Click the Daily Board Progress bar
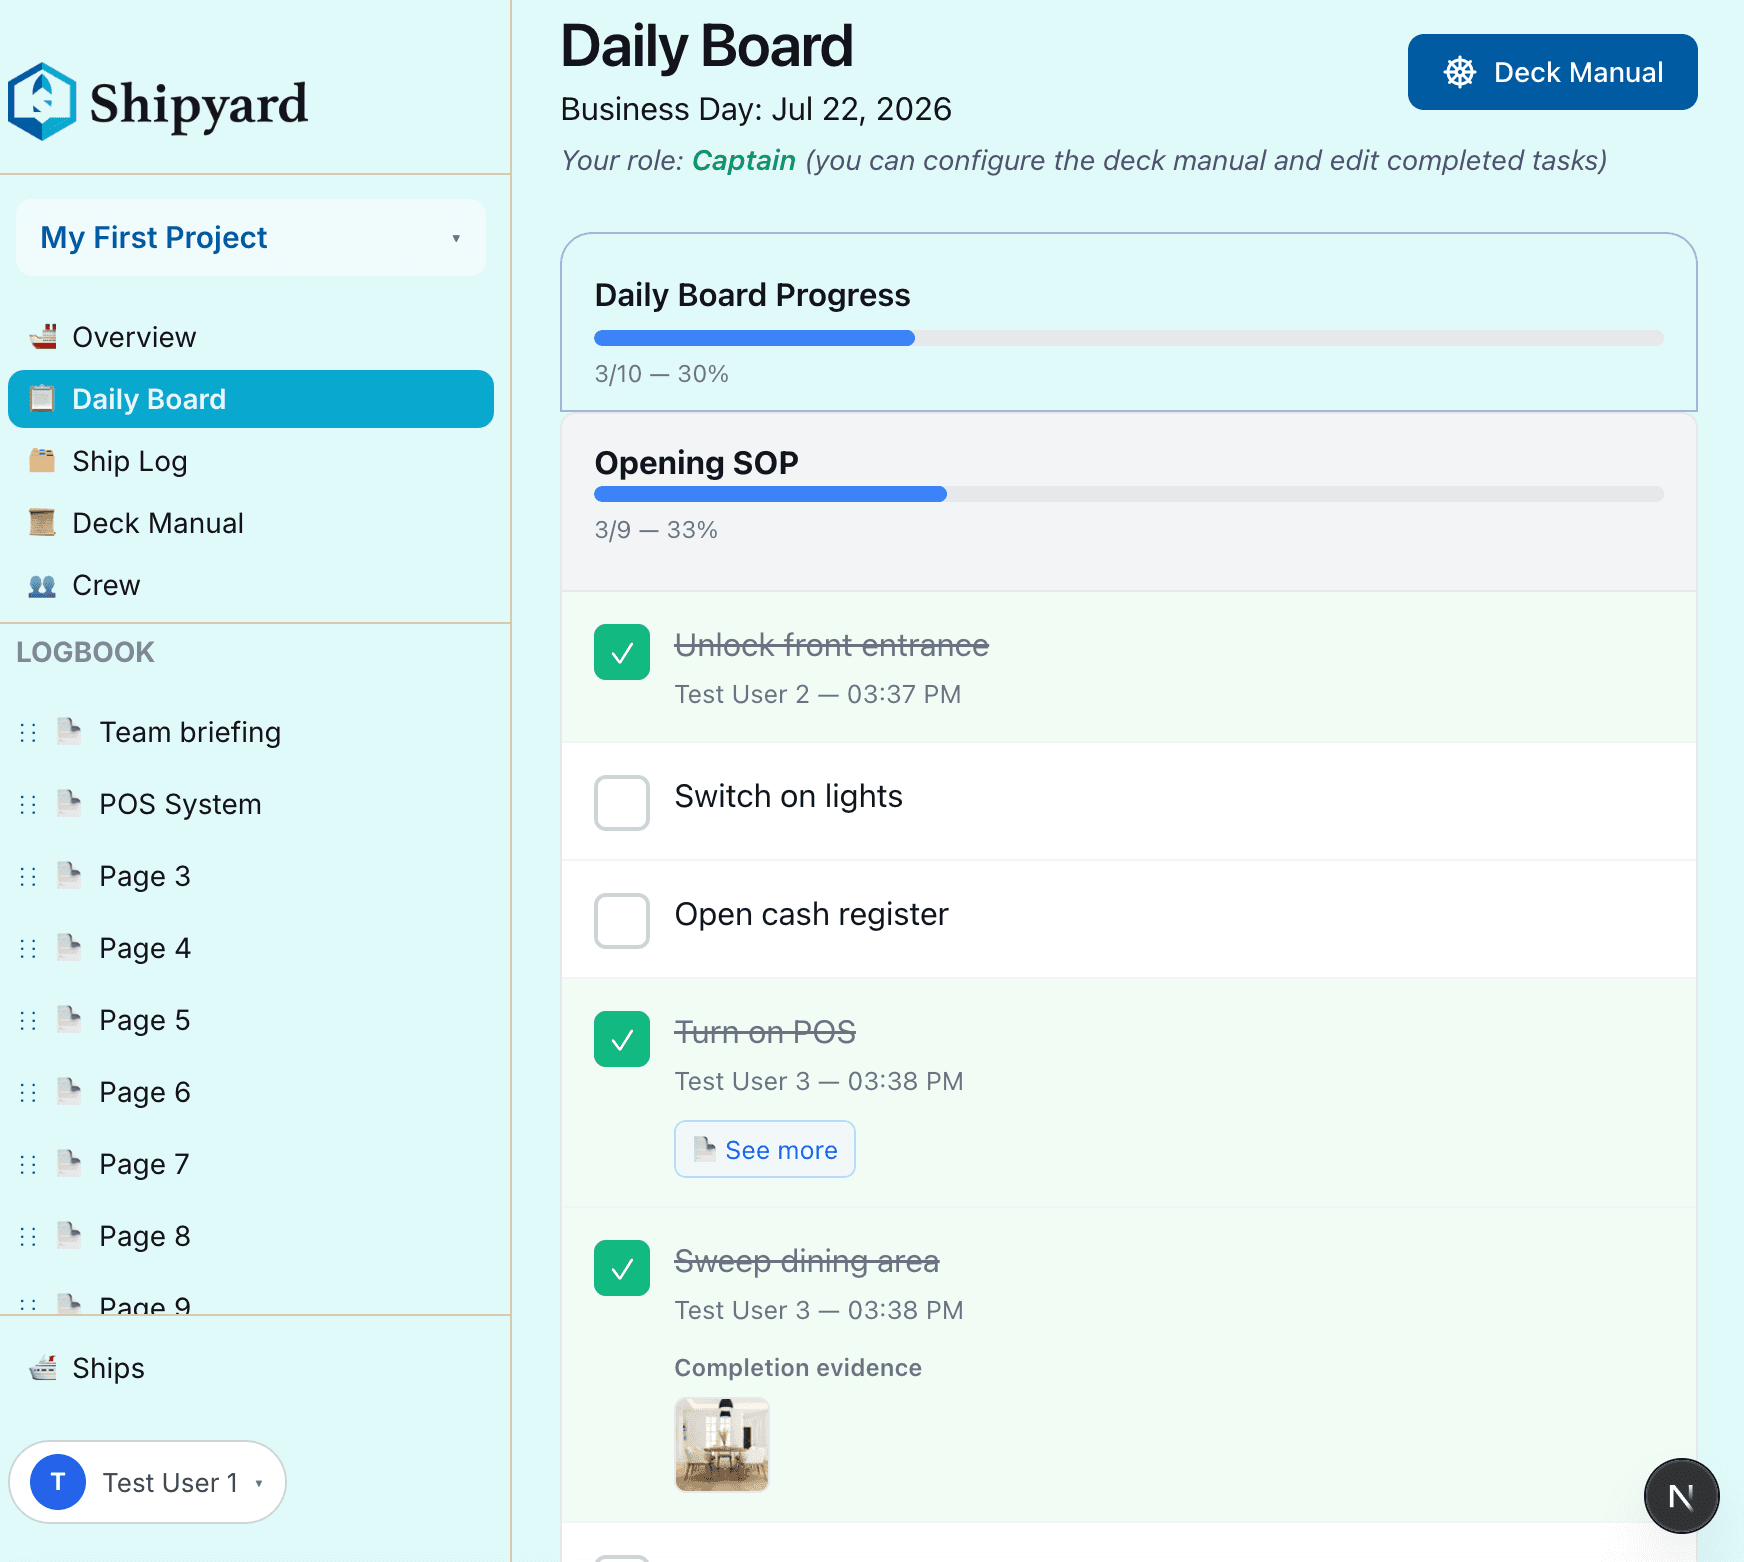The image size is (1744, 1562). [1128, 338]
